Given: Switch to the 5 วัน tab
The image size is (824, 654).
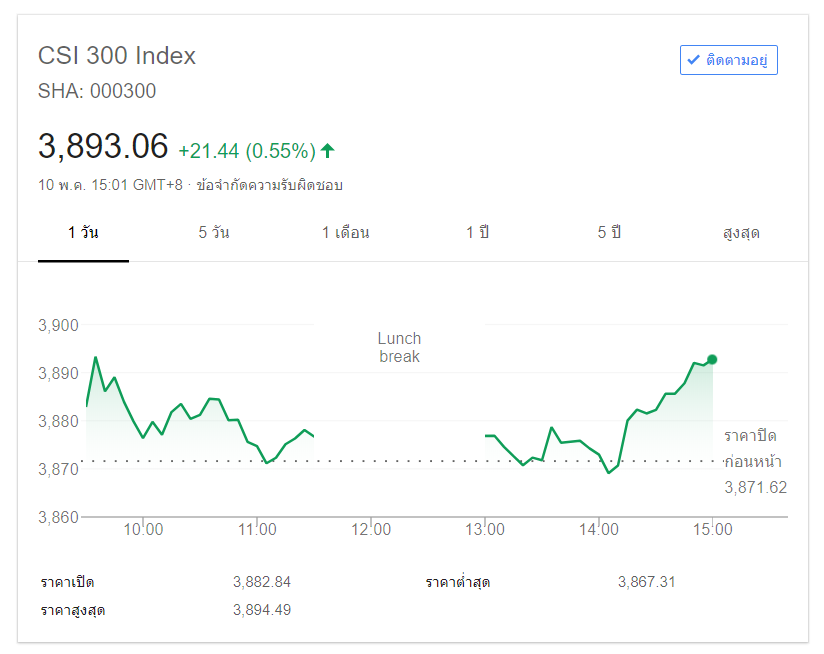Looking at the screenshot, I should click(214, 233).
